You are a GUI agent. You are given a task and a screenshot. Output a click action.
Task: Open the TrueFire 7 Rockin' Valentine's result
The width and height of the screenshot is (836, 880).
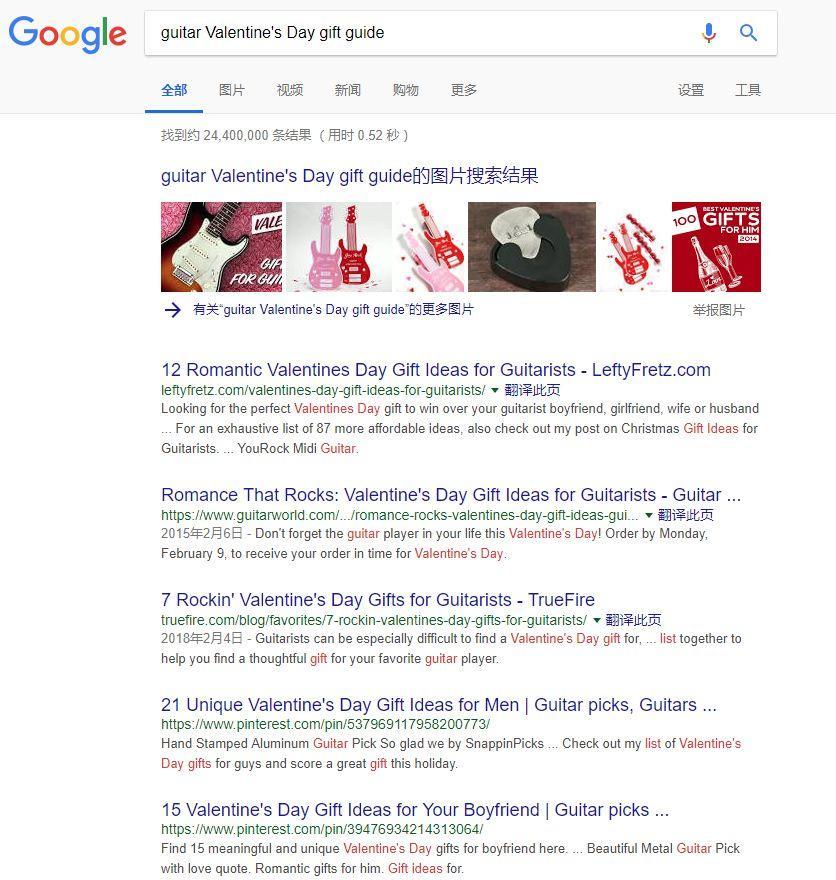378,600
